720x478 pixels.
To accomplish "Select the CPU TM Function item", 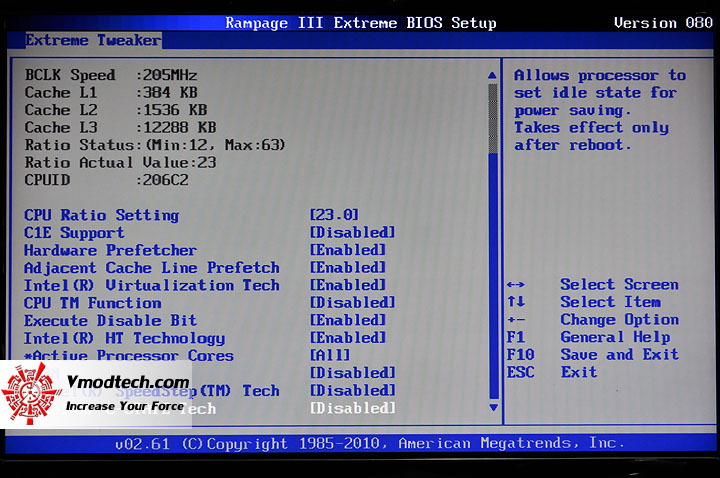I will (93, 303).
